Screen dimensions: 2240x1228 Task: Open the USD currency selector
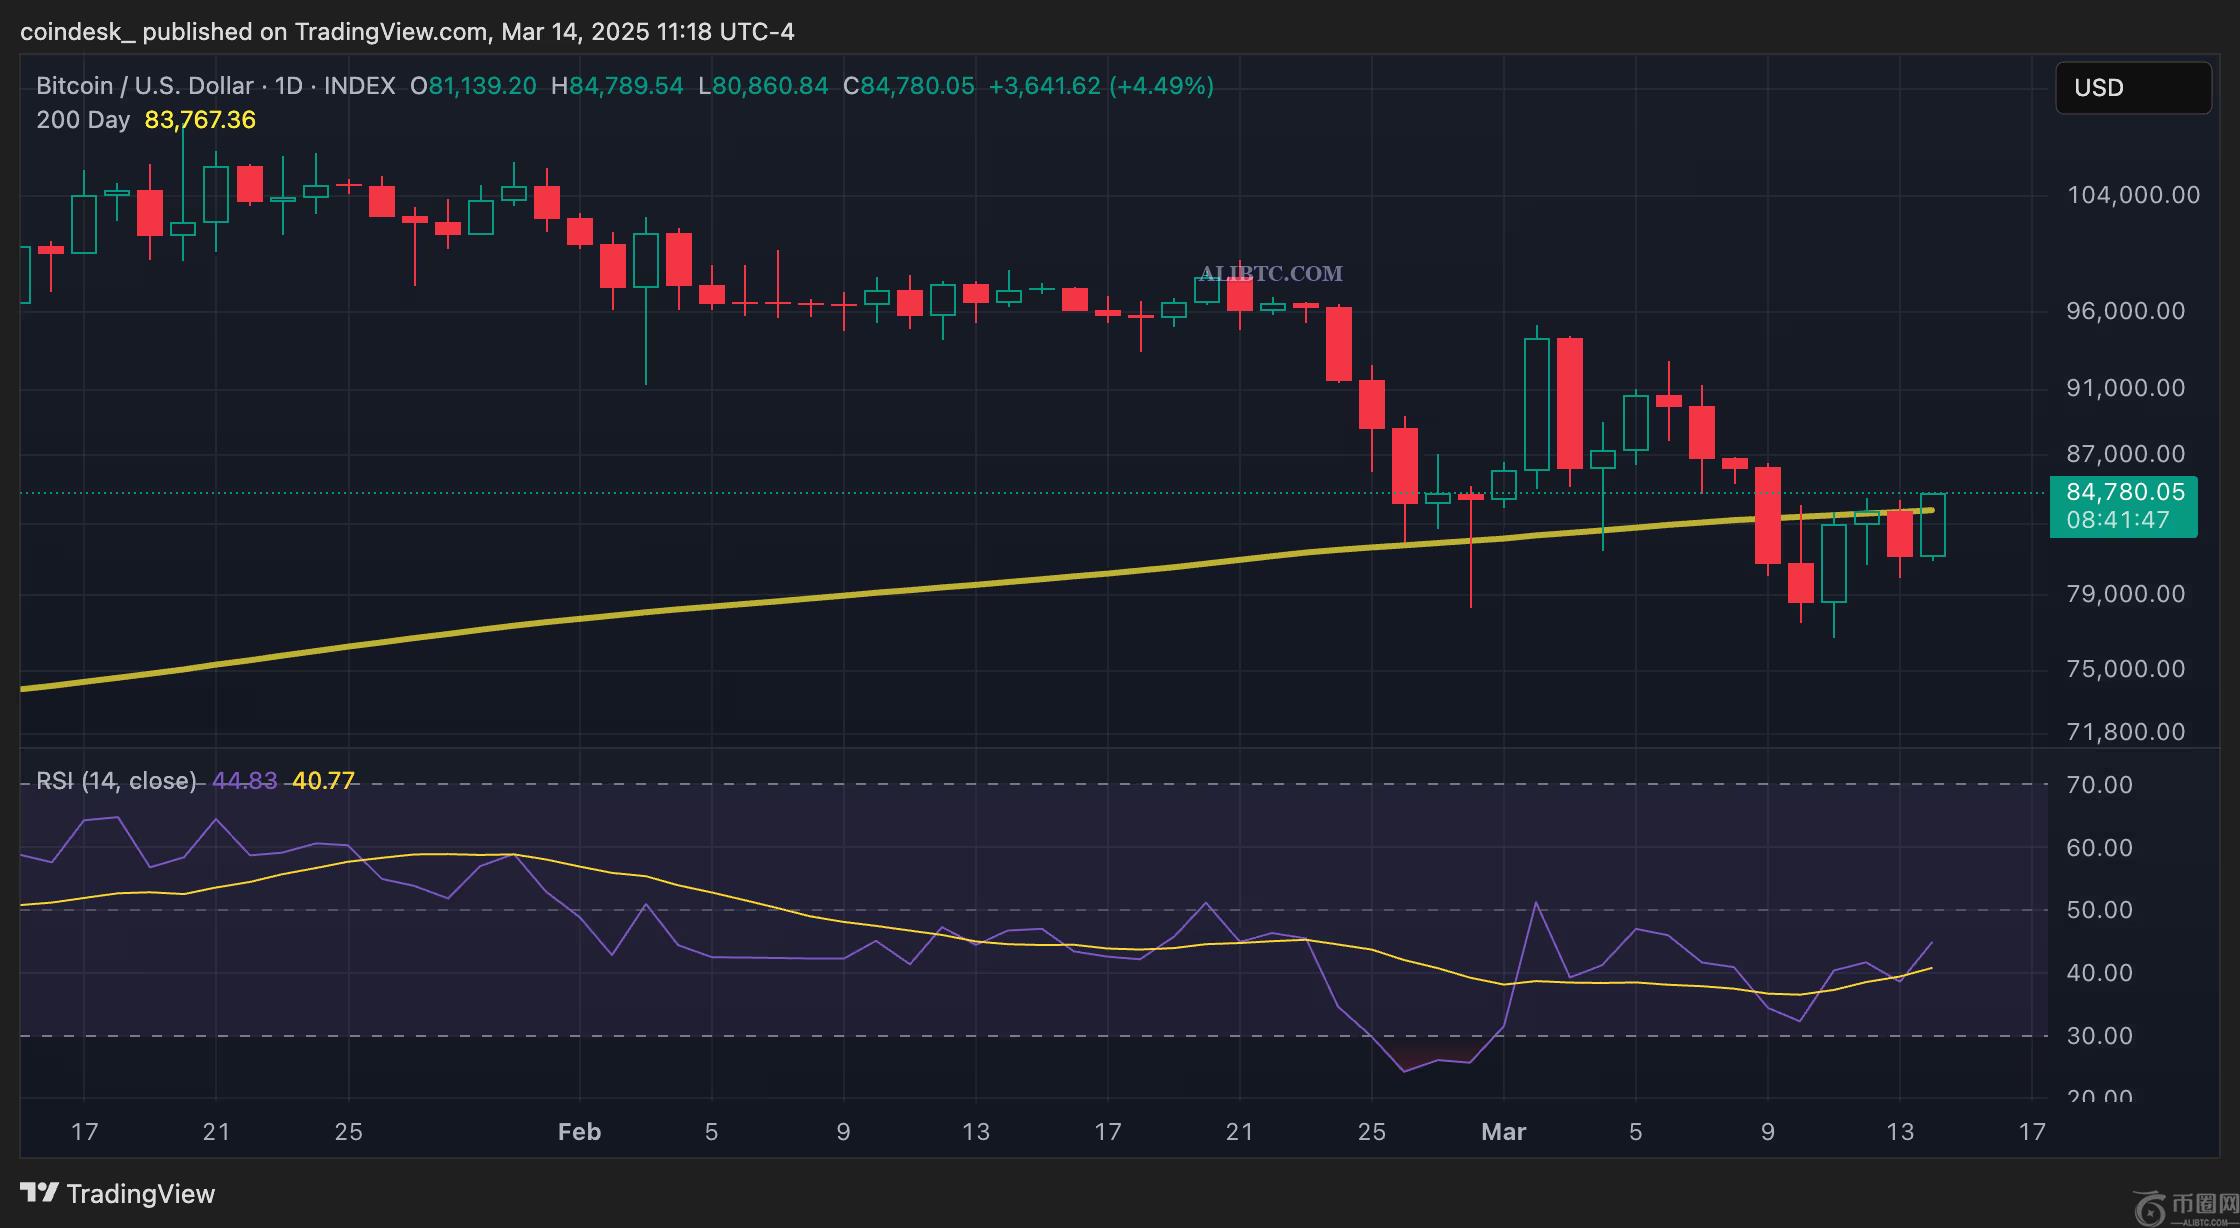(x=2132, y=88)
